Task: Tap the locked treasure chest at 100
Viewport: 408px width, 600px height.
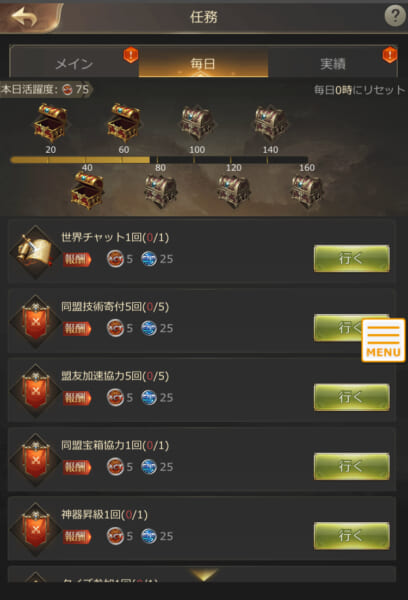Action: click(197, 123)
